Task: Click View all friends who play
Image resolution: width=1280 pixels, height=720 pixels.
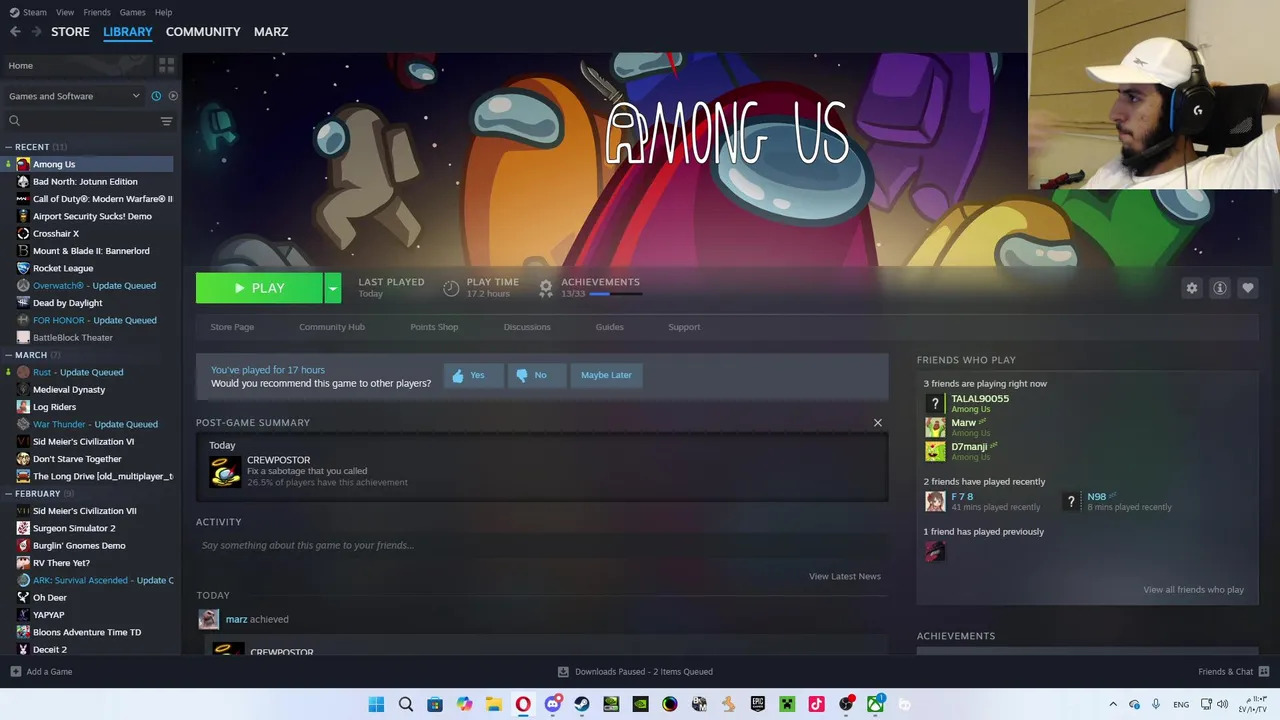Action: [x=1193, y=590]
